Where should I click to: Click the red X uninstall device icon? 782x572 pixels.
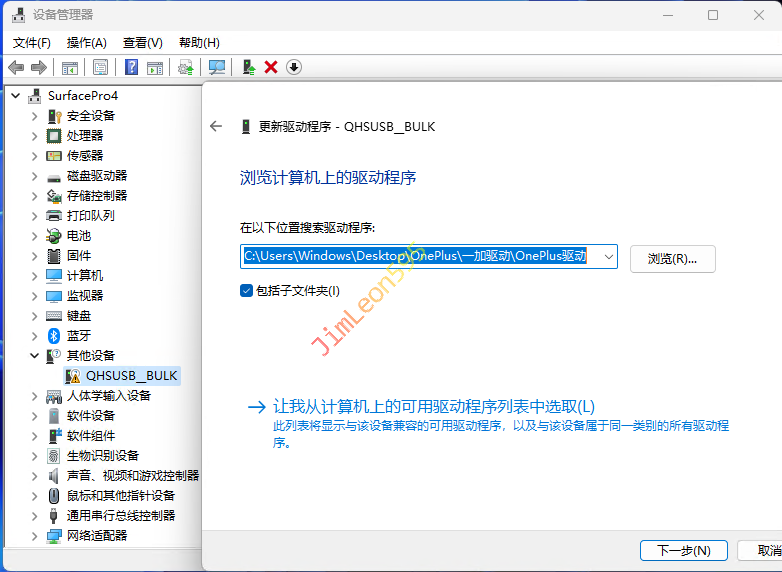pyautogui.click(x=271, y=67)
